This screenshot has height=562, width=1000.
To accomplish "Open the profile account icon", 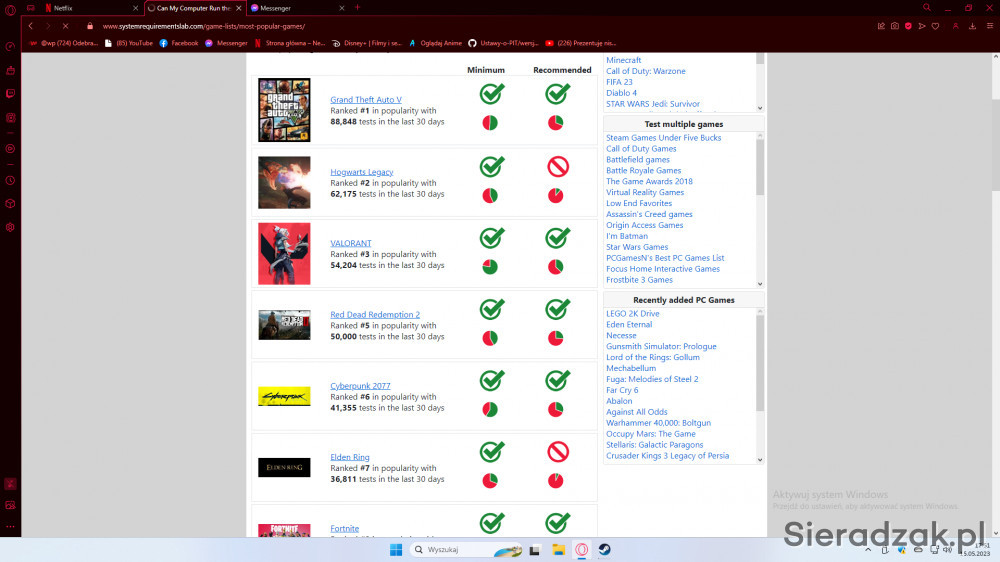I will coord(955,26).
